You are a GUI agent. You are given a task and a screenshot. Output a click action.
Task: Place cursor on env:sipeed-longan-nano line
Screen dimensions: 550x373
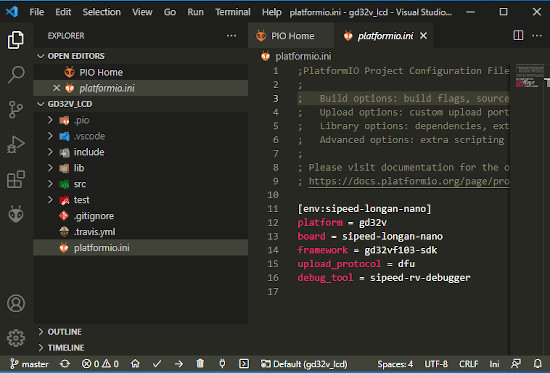[x=364, y=209]
